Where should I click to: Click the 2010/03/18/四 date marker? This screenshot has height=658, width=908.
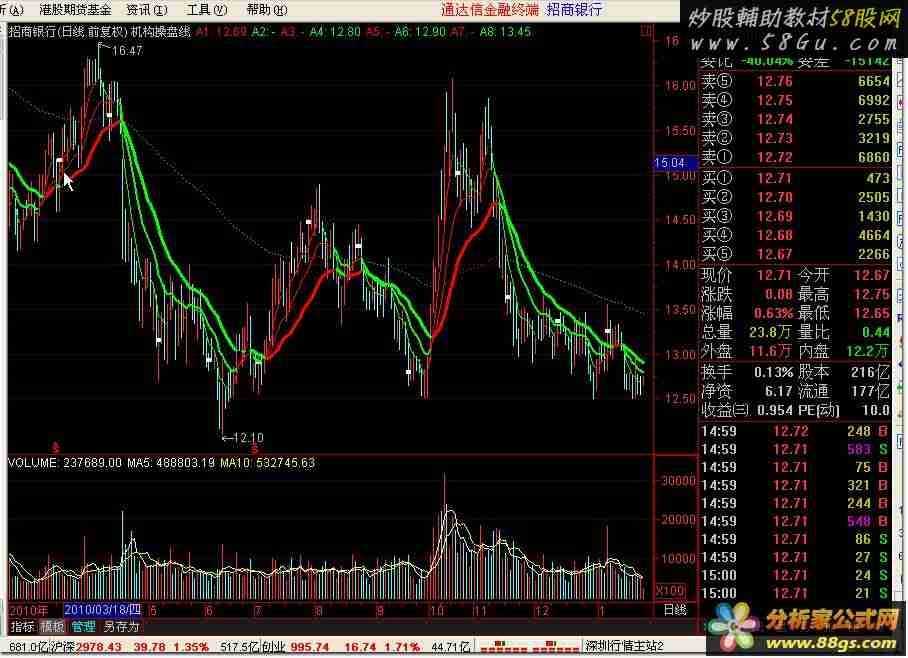coord(102,610)
